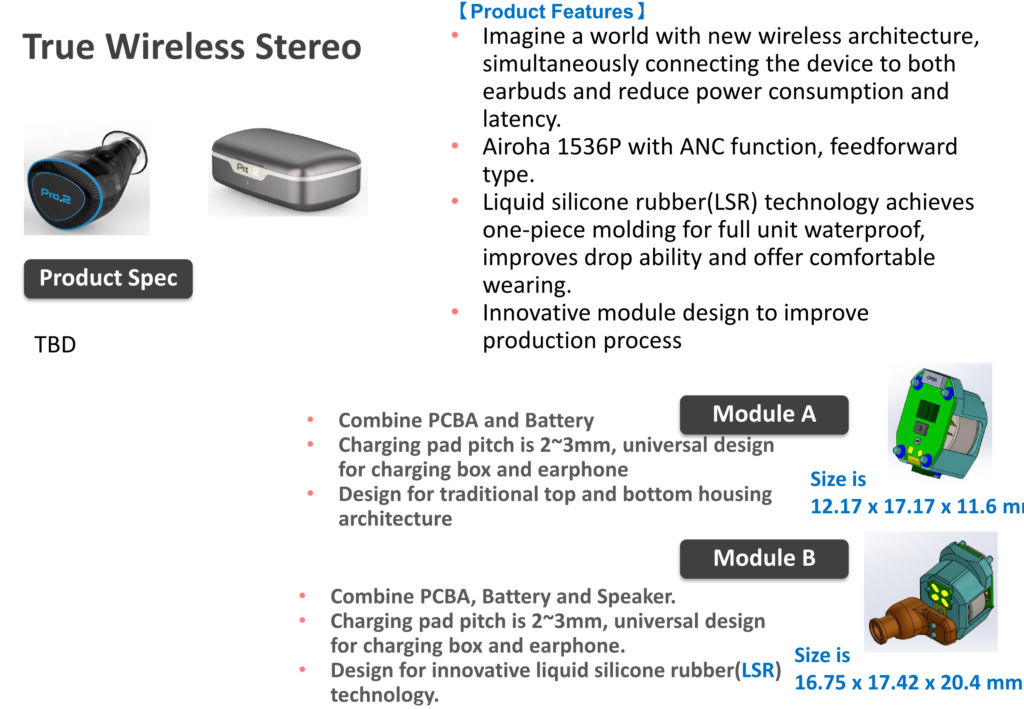The image size is (1024, 709).
Task: Click the gray charging case image
Action: (x=287, y=172)
